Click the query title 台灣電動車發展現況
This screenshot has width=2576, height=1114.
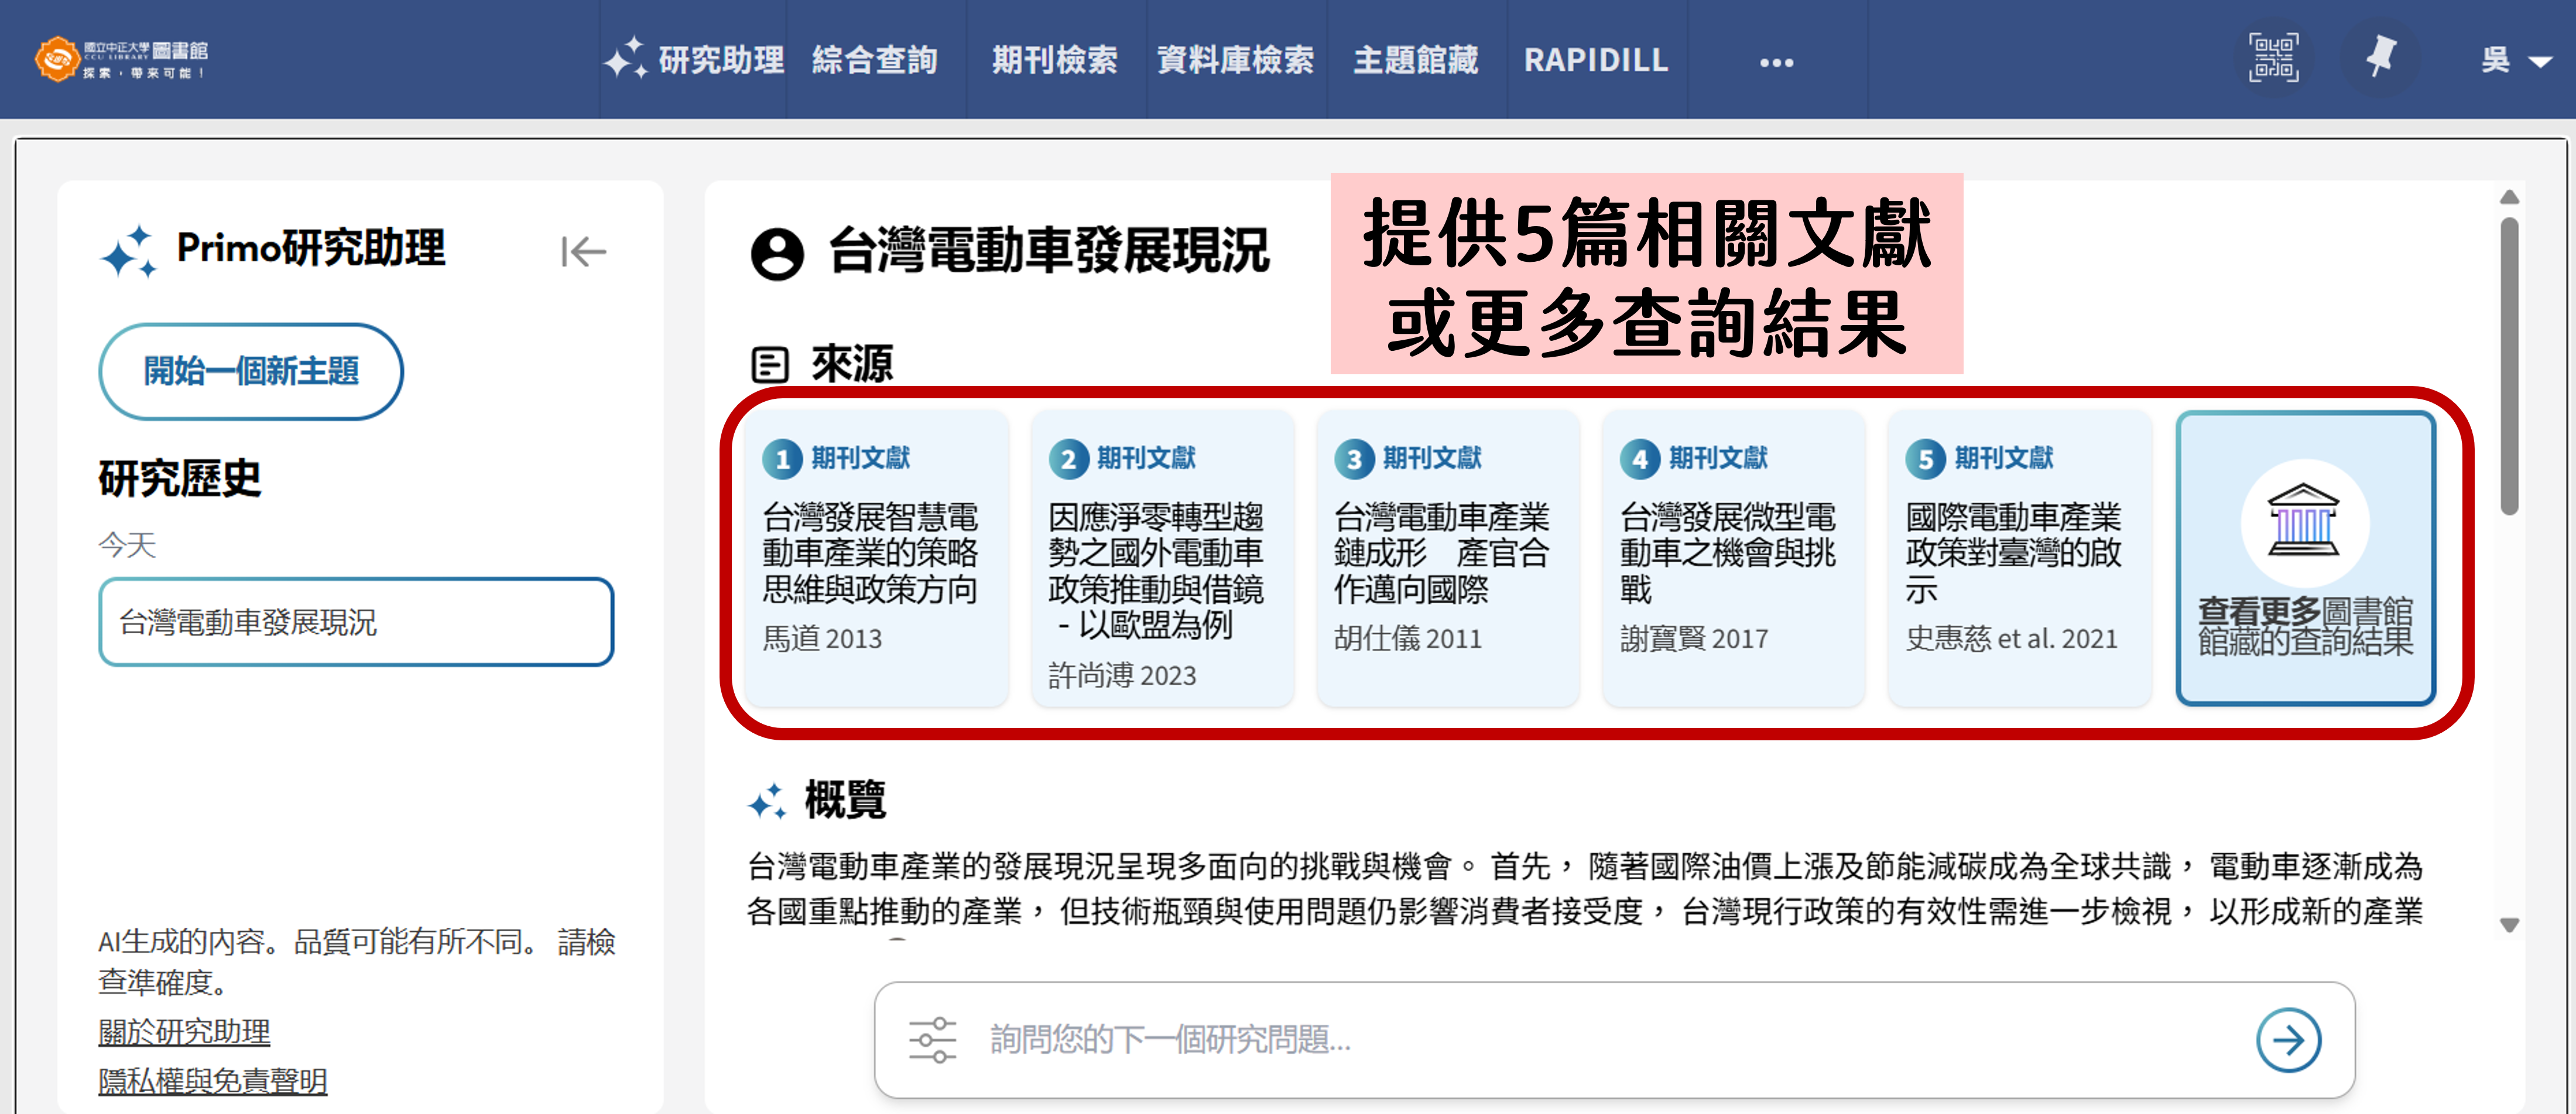[1049, 251]
